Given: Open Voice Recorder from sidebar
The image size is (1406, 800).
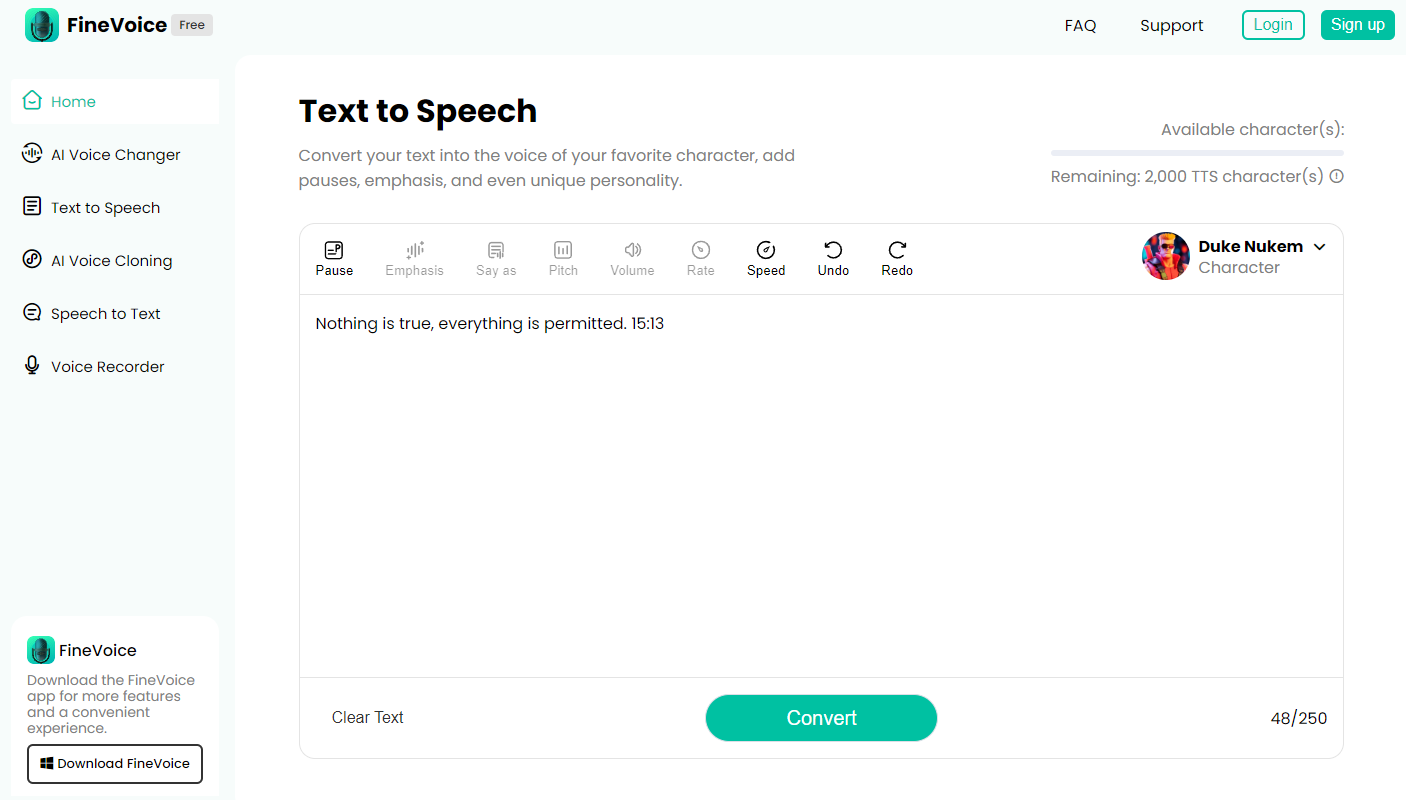Looking at the screenshot, I should point(107,367).
